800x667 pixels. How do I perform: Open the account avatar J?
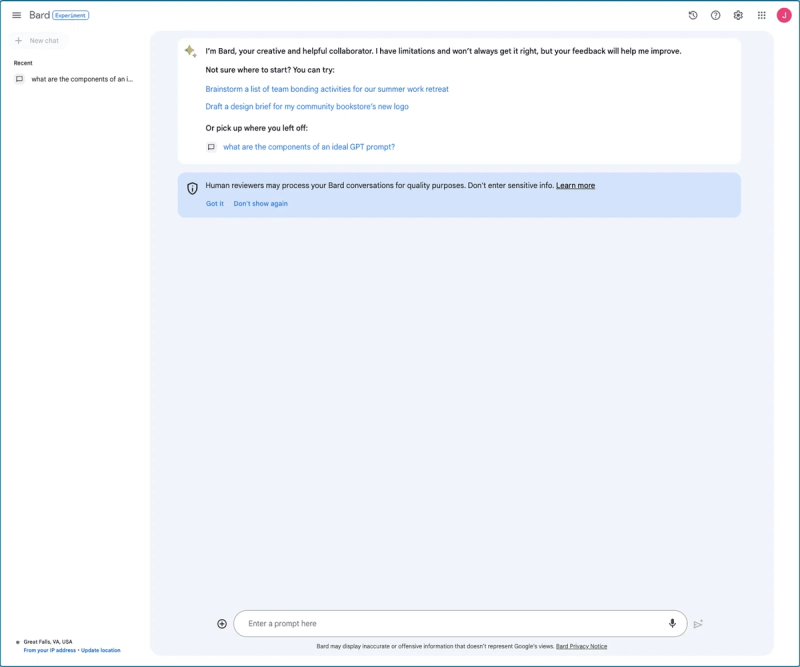point(784,15)
